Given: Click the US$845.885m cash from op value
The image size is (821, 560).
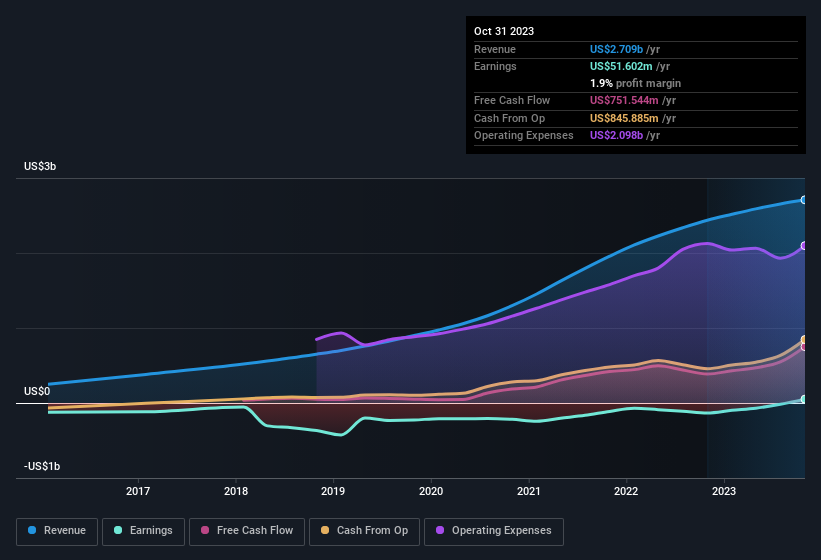Looking at the screenshot, I should 624,118.
